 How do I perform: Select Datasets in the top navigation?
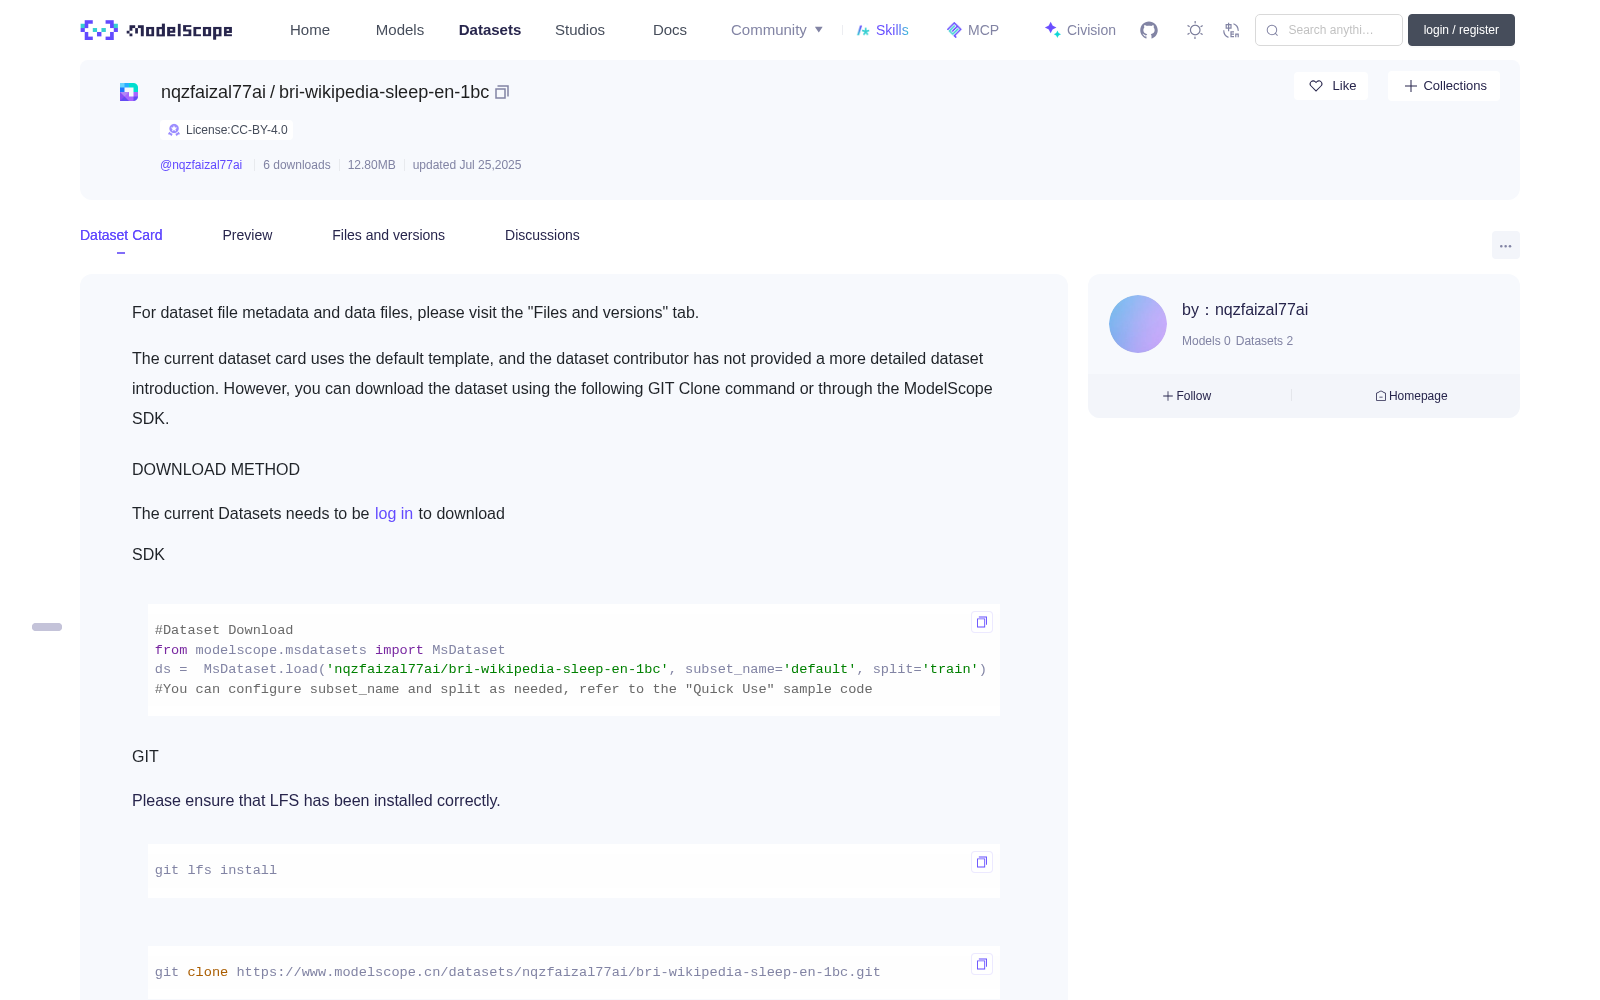point(490,30)
